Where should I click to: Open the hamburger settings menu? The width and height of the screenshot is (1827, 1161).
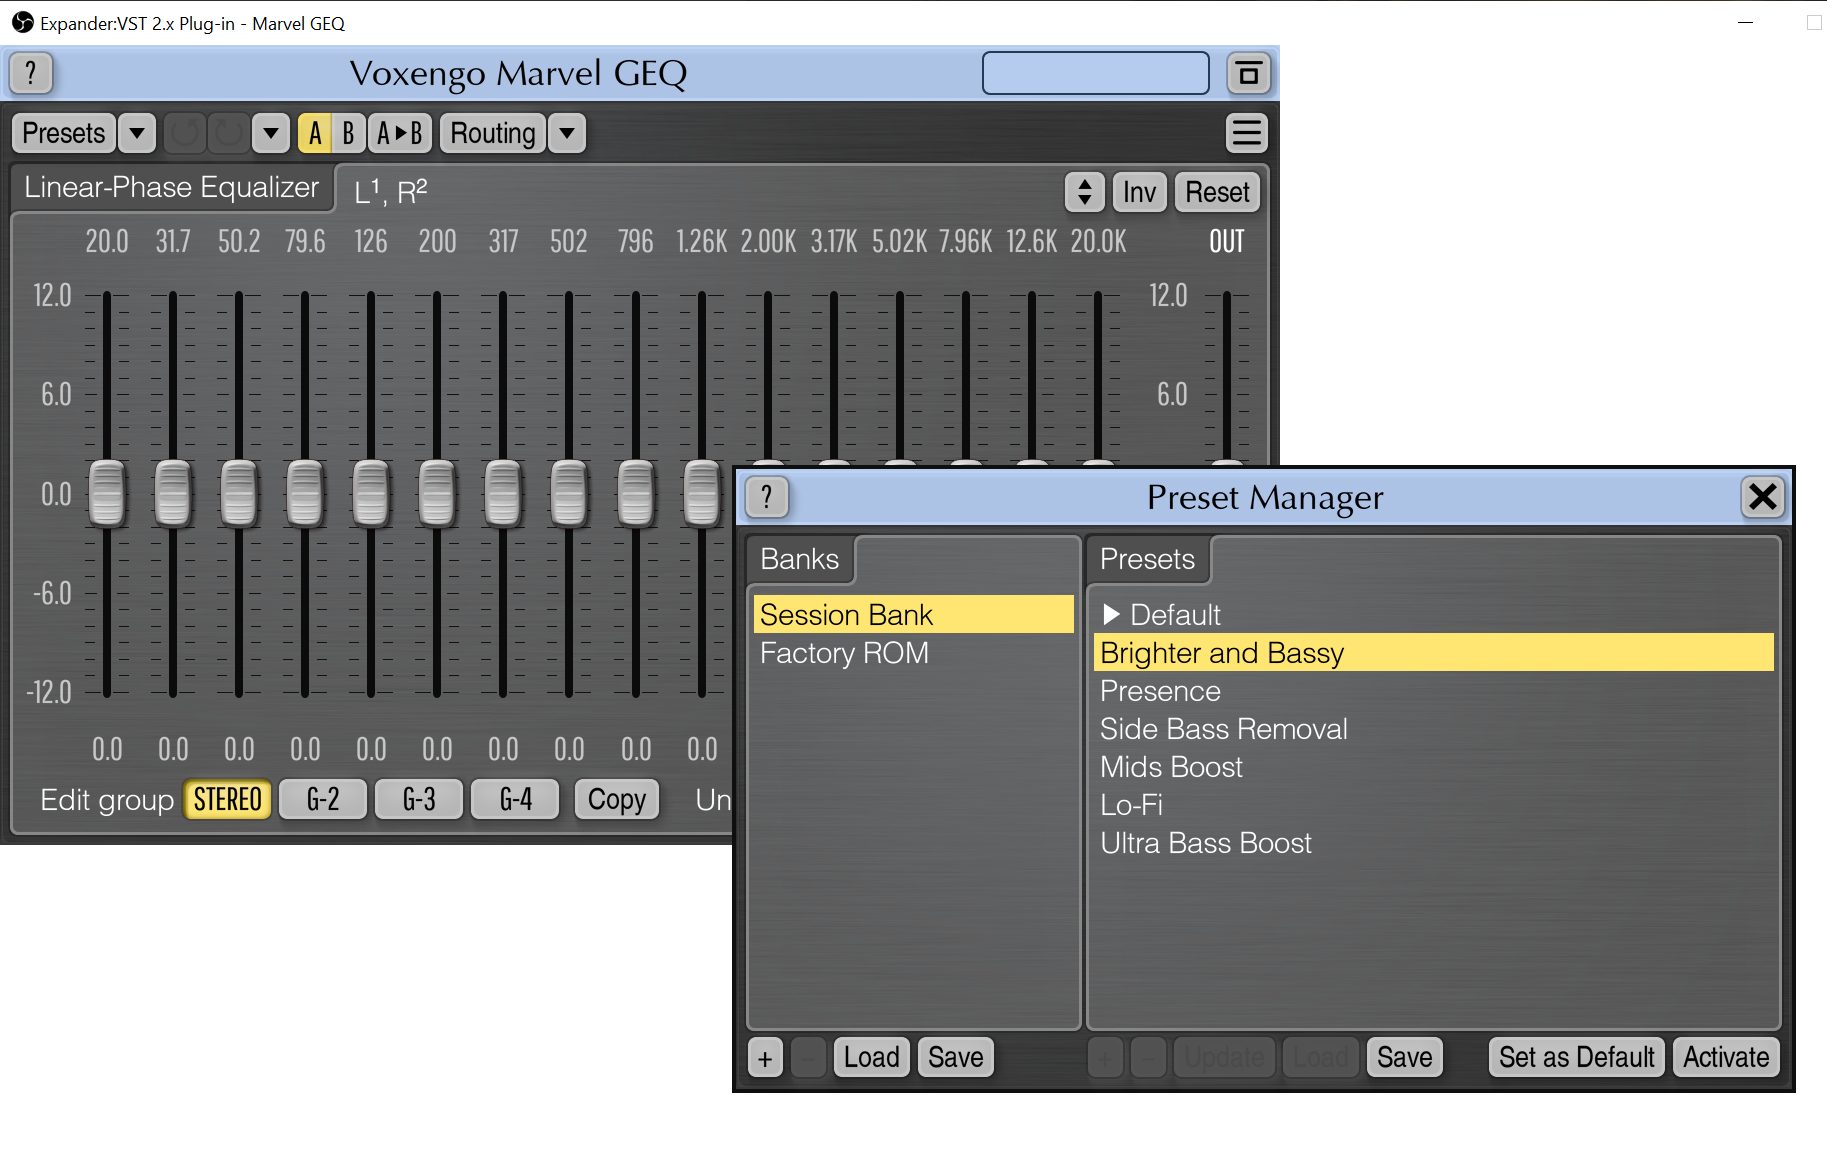1247,133
